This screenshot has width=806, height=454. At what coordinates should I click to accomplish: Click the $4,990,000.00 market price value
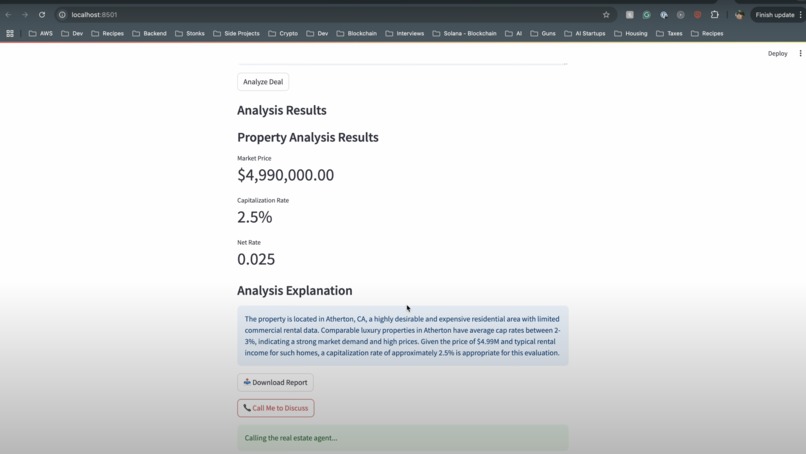[x=285, y=175]
